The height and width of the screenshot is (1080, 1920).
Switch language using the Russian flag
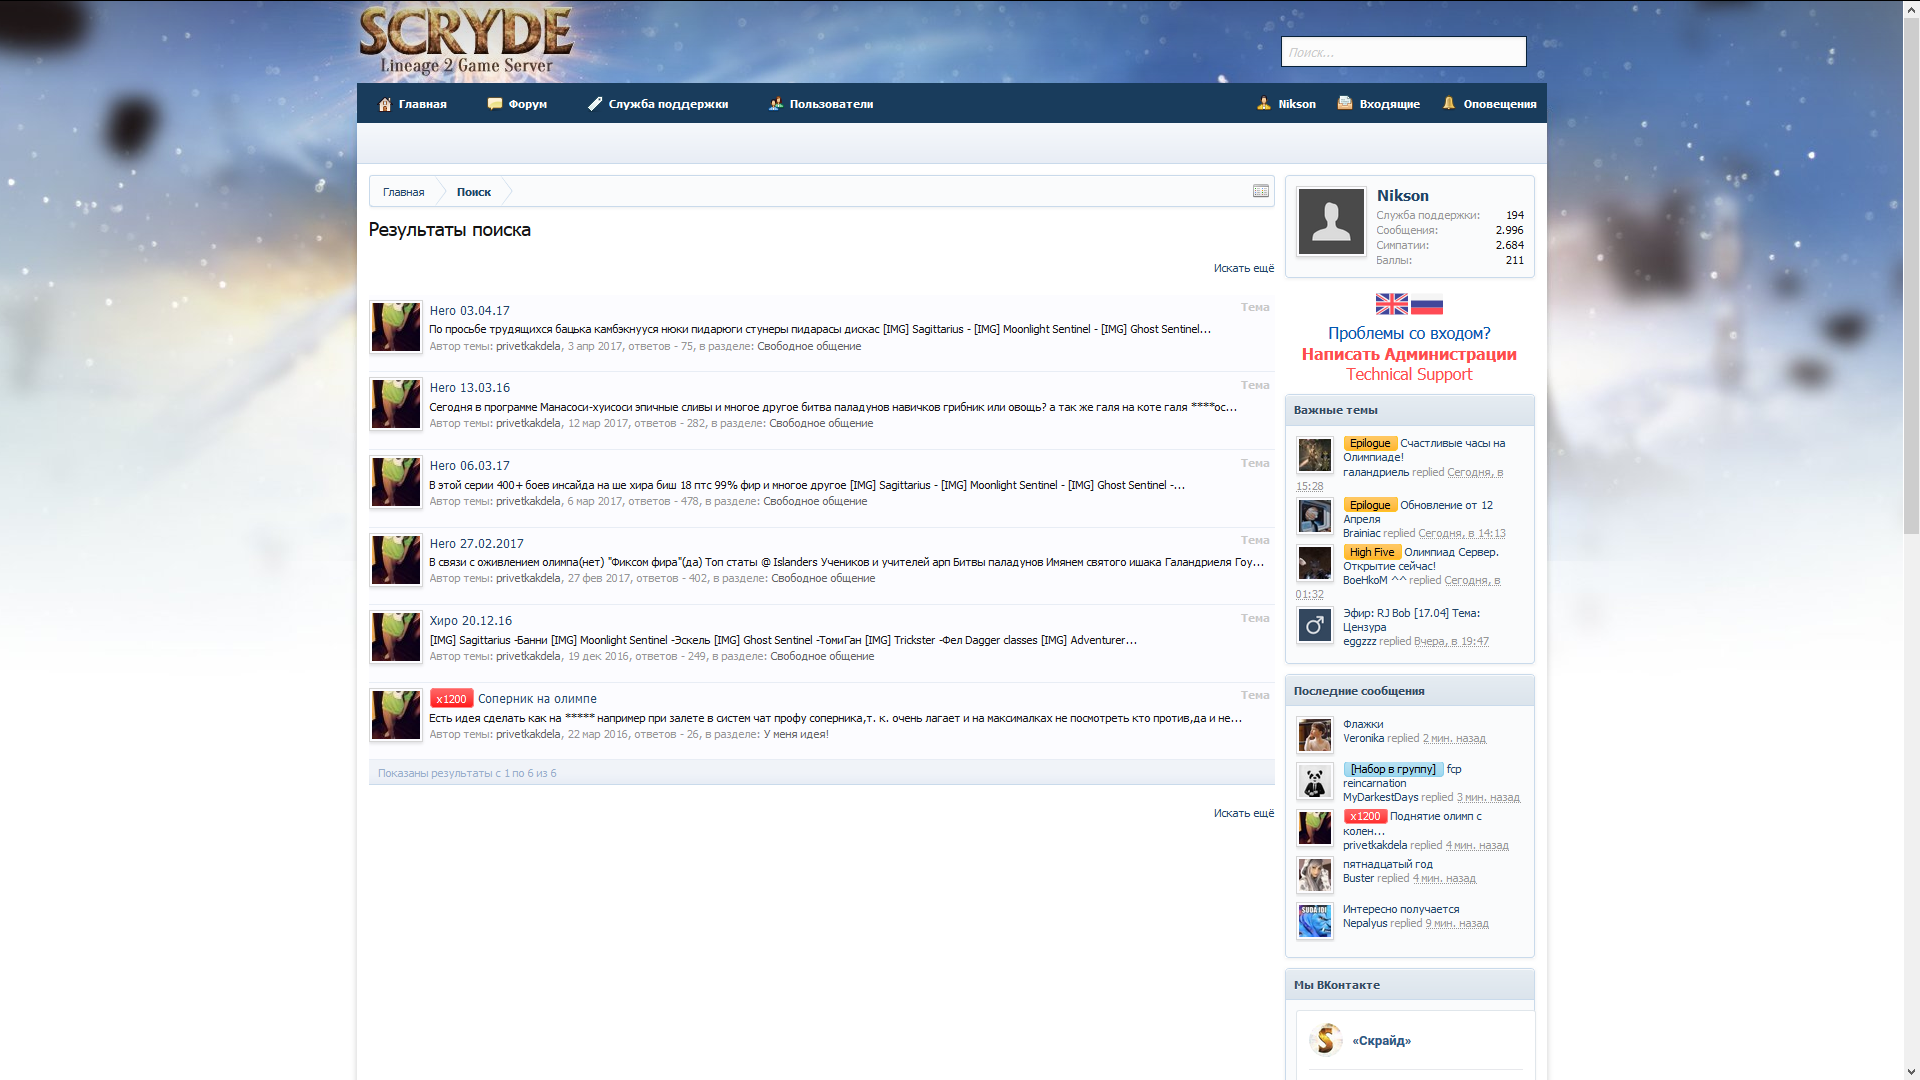[x=1427, y=304]
